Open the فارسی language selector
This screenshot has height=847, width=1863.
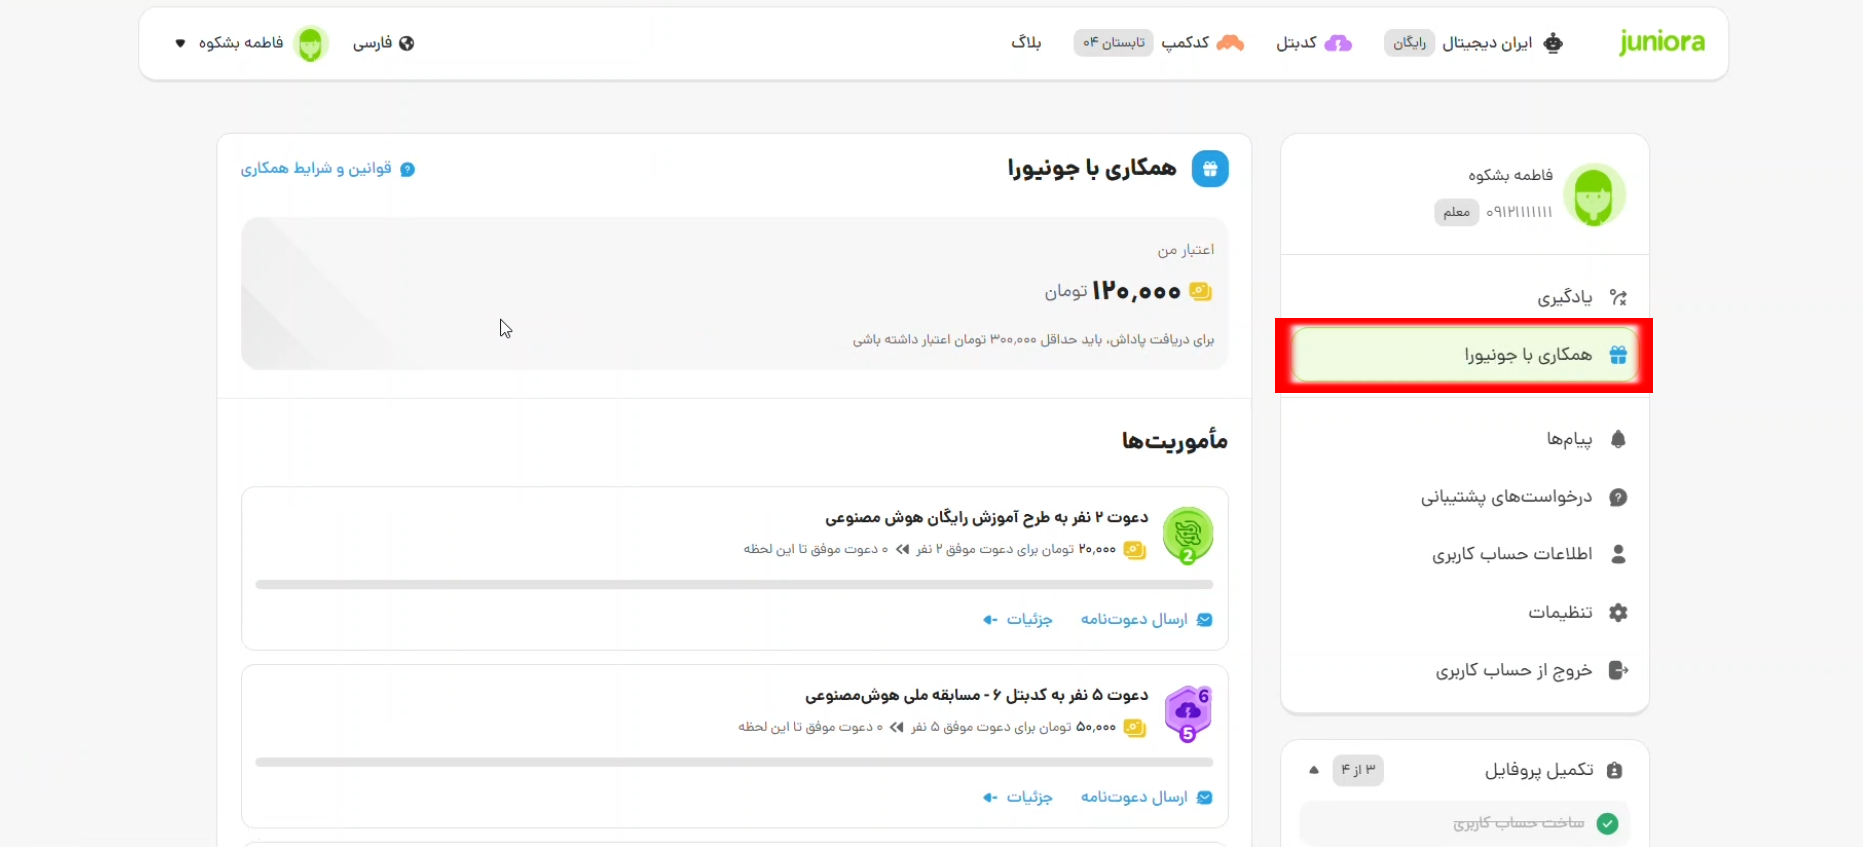click(x=383, y=43)
